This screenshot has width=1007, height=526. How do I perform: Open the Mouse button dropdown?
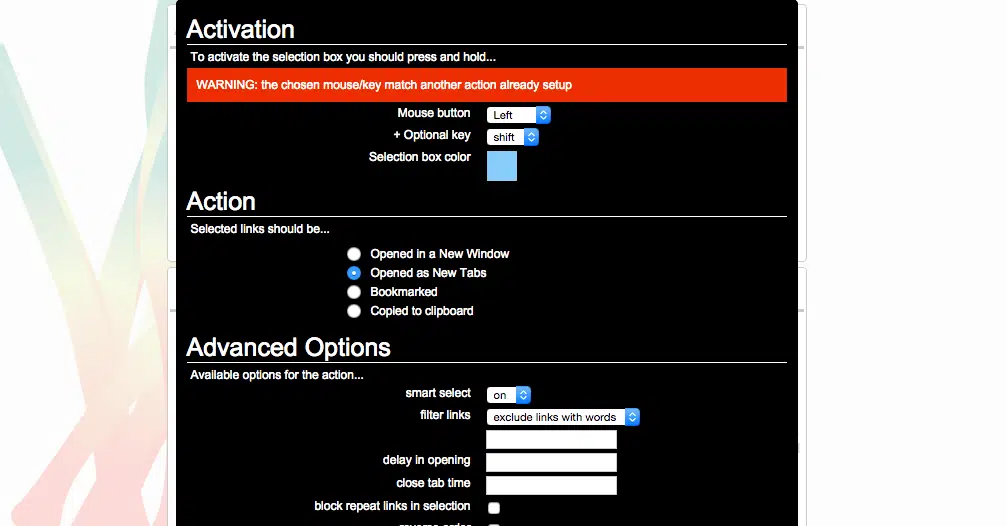pos(518,115)
